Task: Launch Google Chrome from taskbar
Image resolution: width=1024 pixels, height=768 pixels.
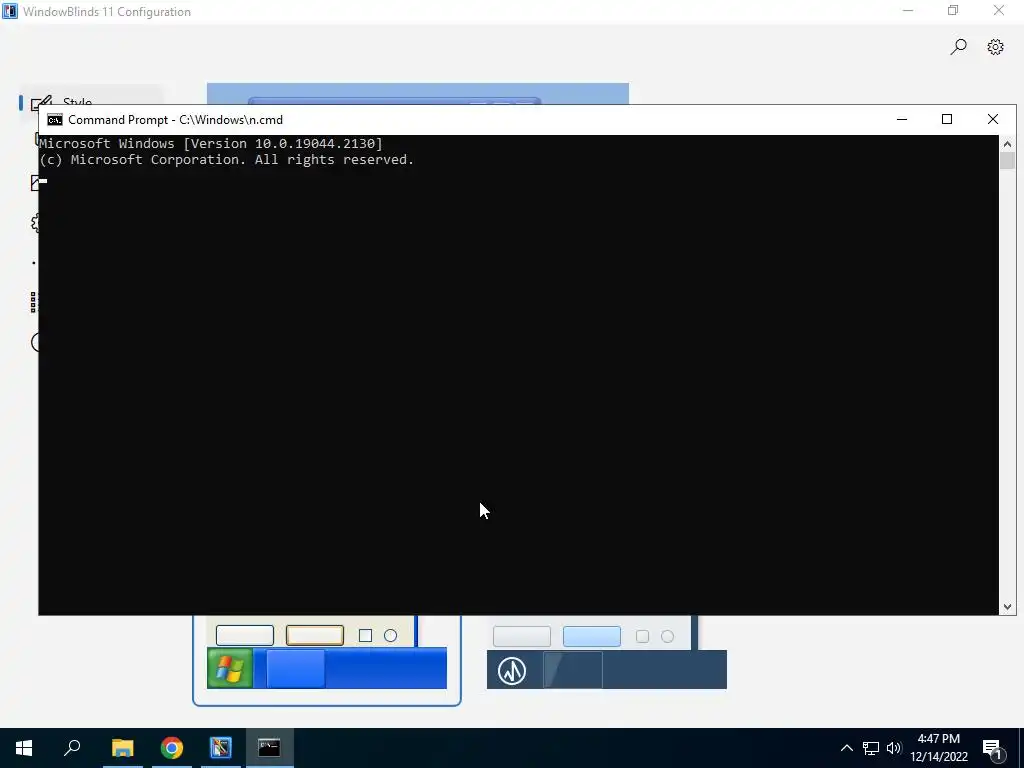Action: [x=172, y=748]
